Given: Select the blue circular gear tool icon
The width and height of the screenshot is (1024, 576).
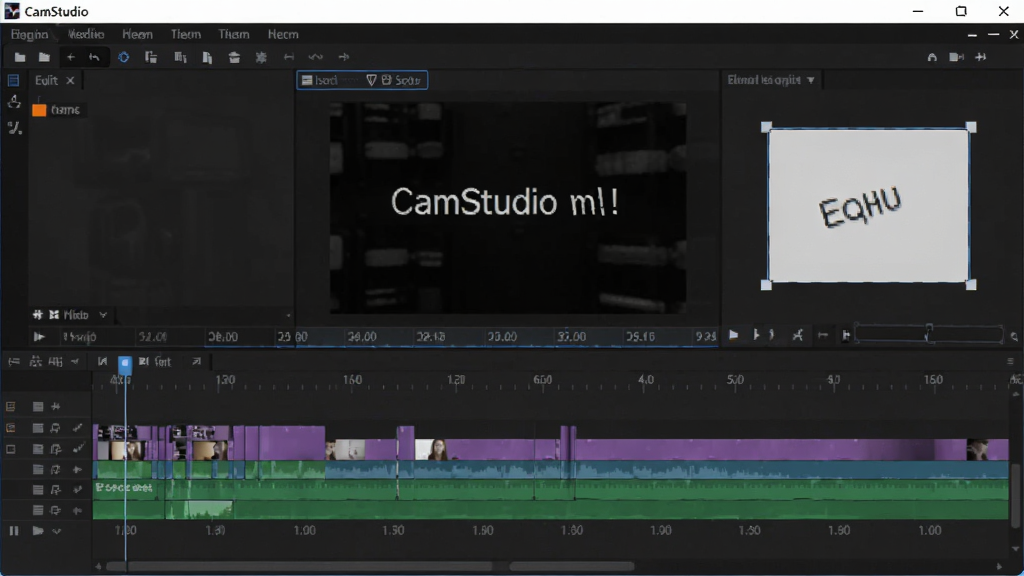Looking at the screenshot, I should click(x=123, y=57).
